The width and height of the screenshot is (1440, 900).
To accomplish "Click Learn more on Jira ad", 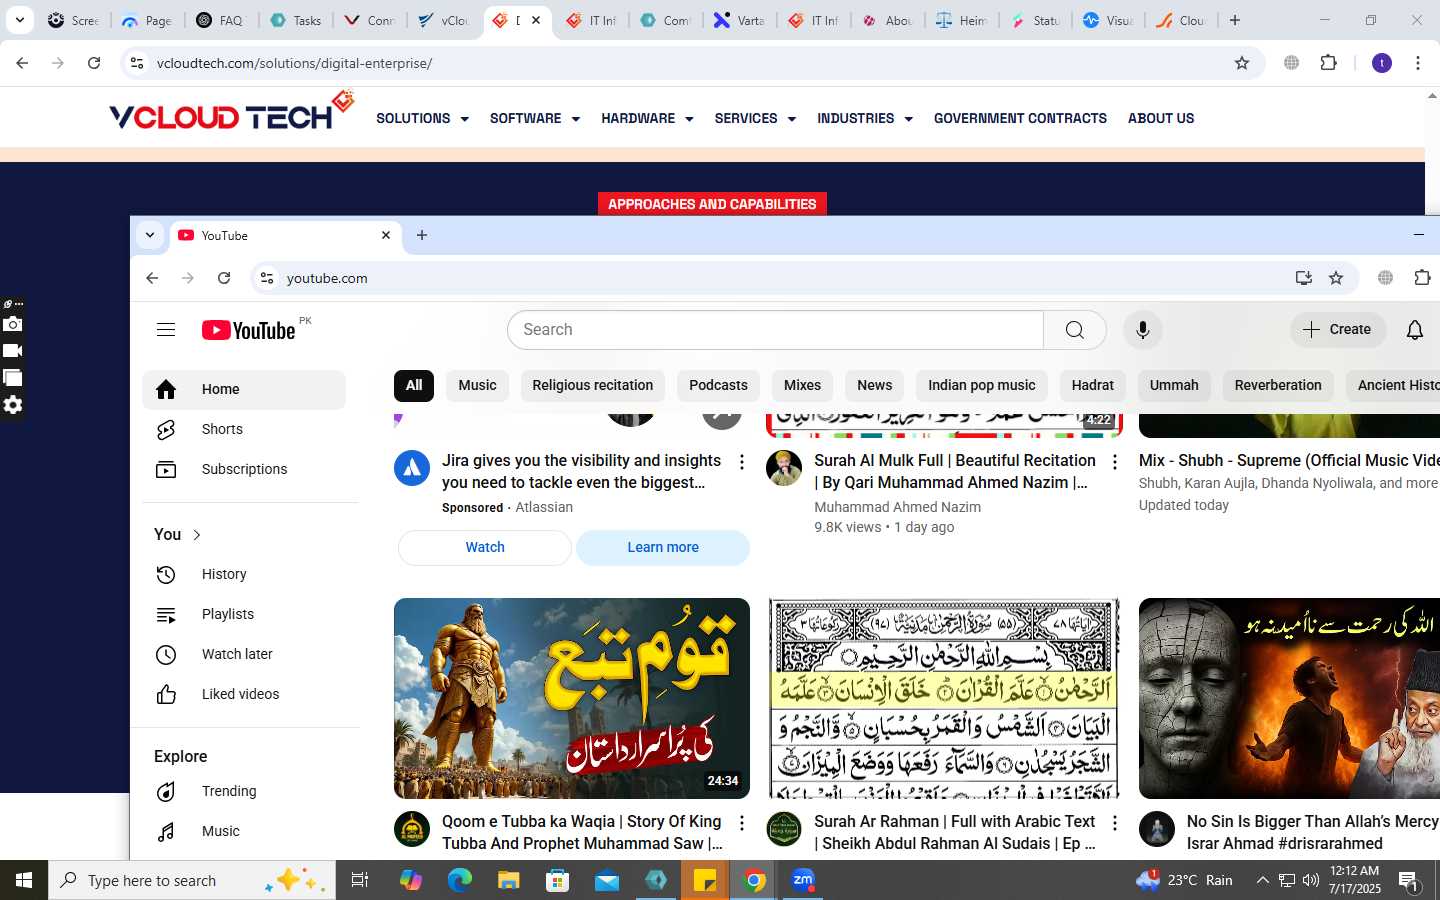I will (663, 548).
